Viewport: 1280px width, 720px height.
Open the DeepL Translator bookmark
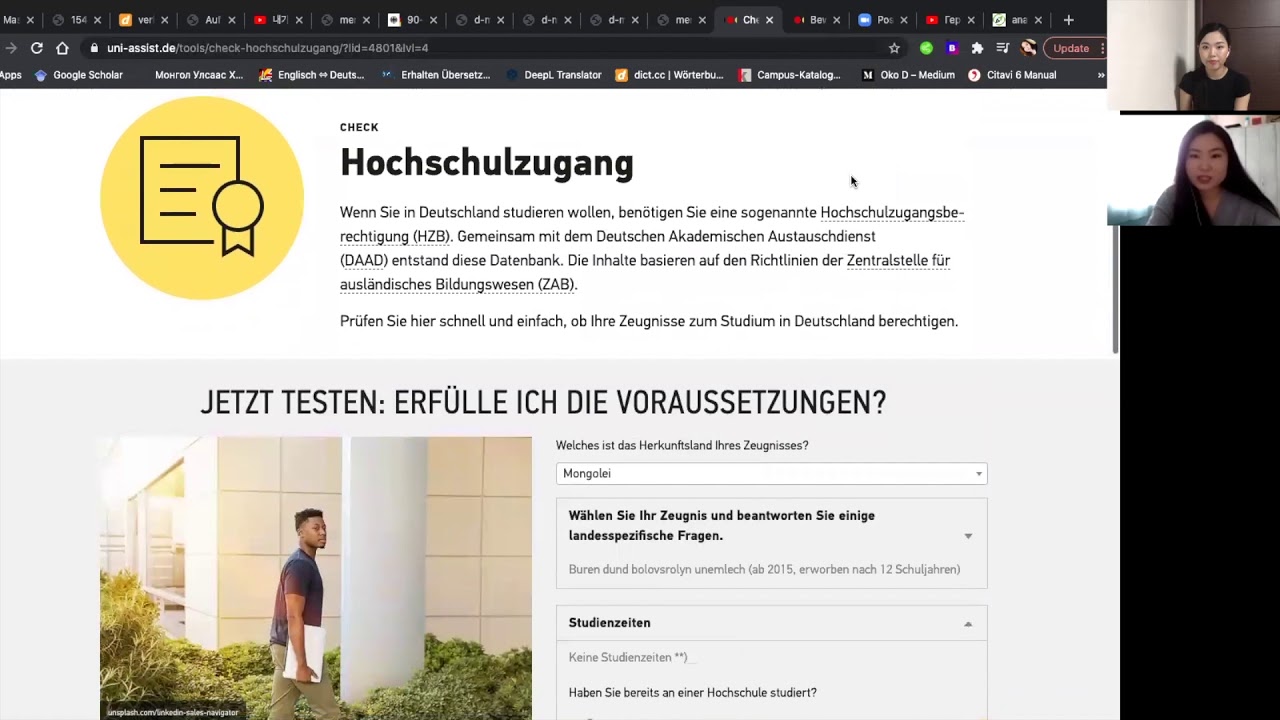554,75
